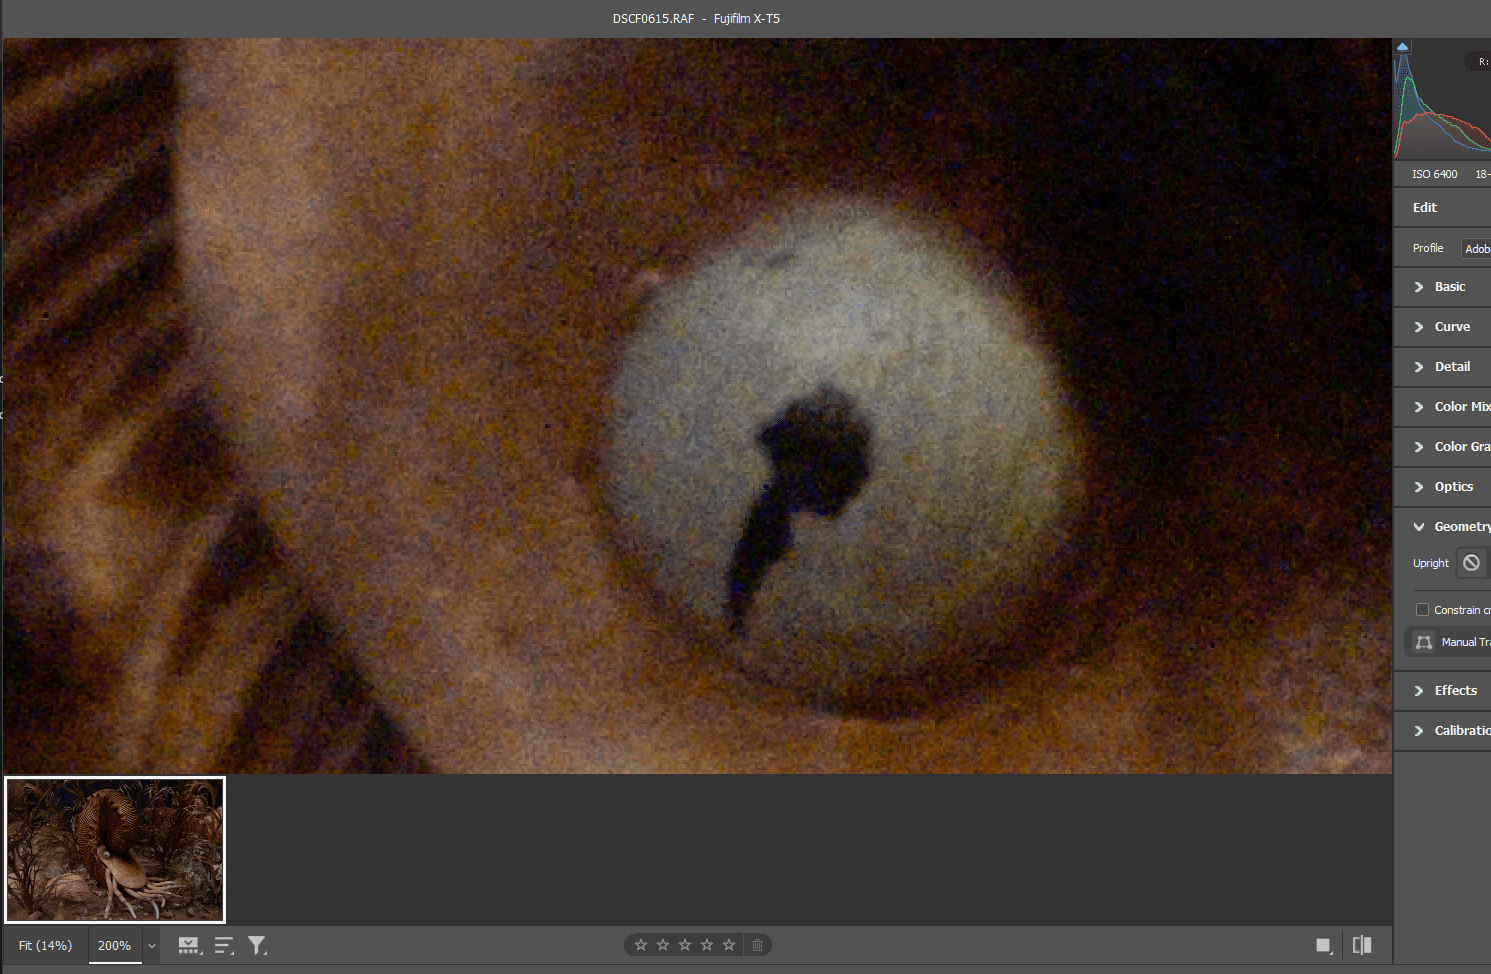Screen dimensions: 1491x974
Task: Turn off Upright correction icon
Action: point(1471,563)
